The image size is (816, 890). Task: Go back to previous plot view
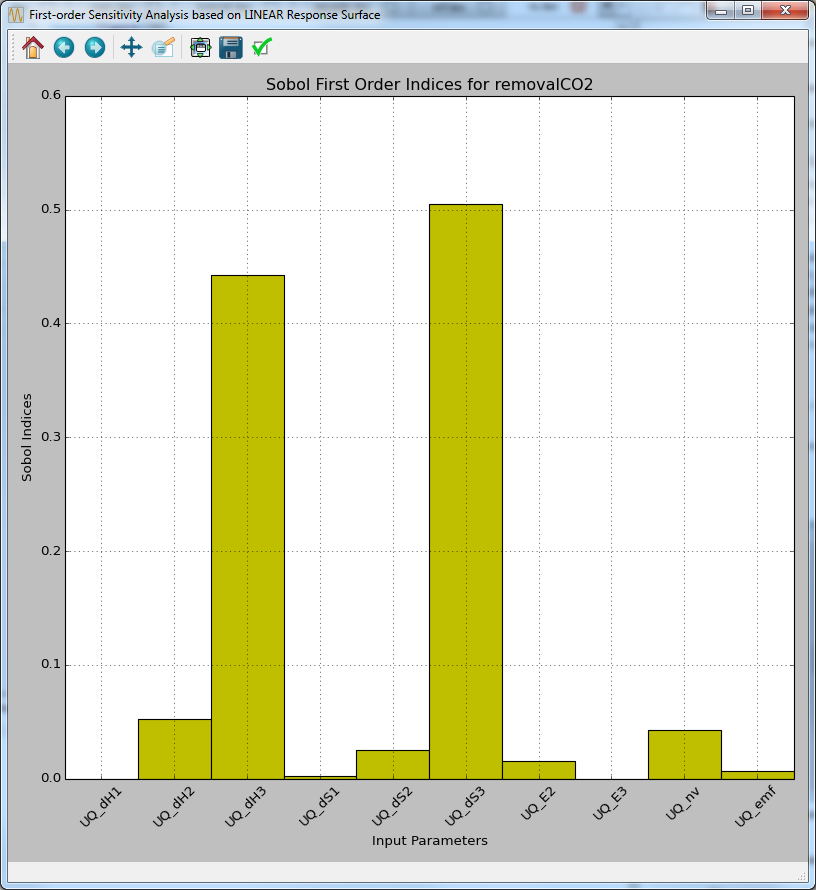click(x=63, y=47)
